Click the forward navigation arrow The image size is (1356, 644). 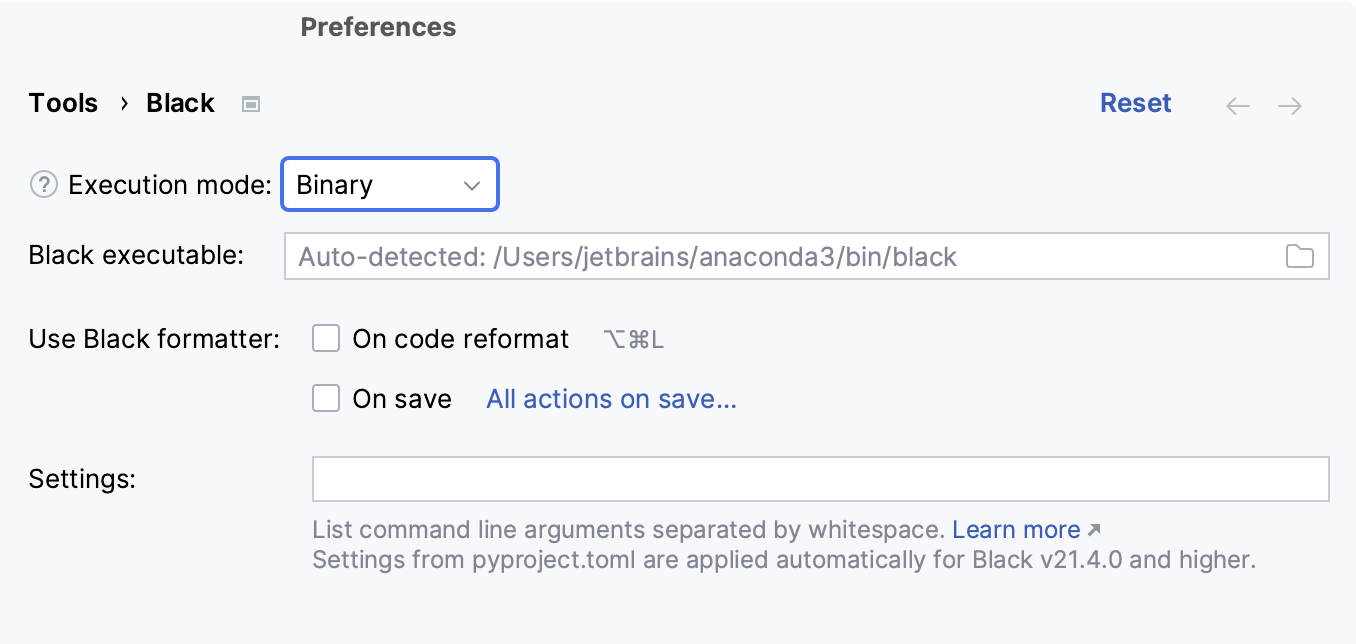point(1289,105)
